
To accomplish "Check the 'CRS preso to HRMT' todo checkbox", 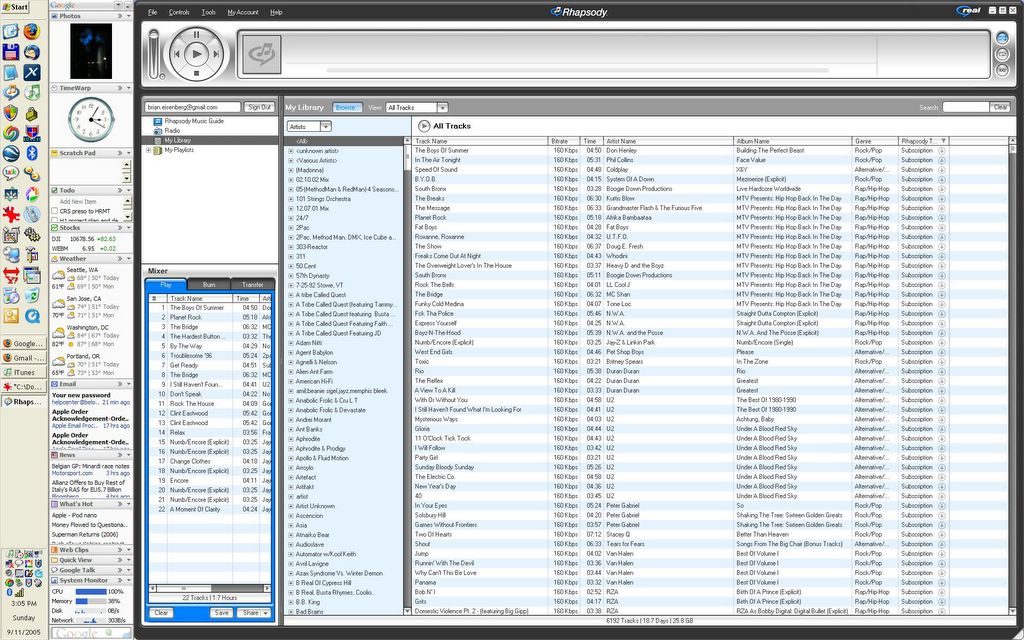I will coord(55,211).
